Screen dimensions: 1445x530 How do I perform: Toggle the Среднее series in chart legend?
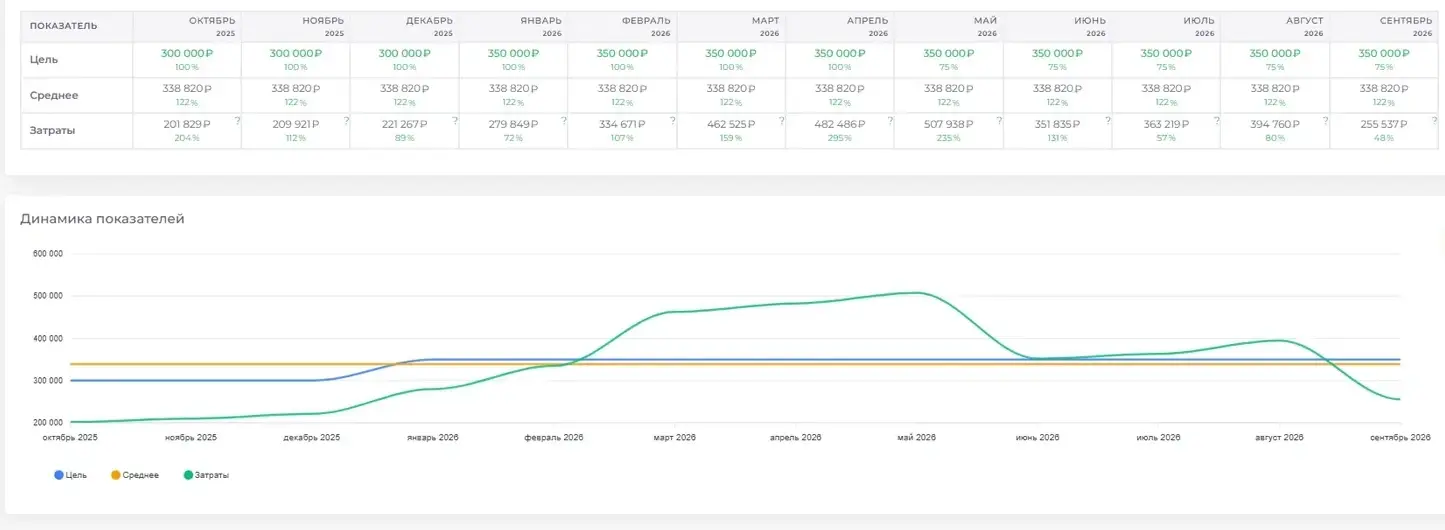134,475
